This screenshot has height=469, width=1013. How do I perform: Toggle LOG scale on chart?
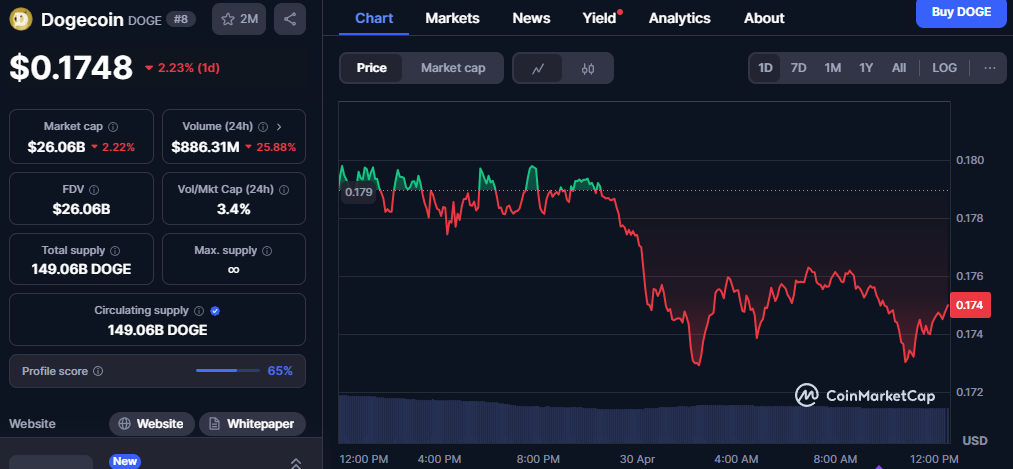coord(945,68)
